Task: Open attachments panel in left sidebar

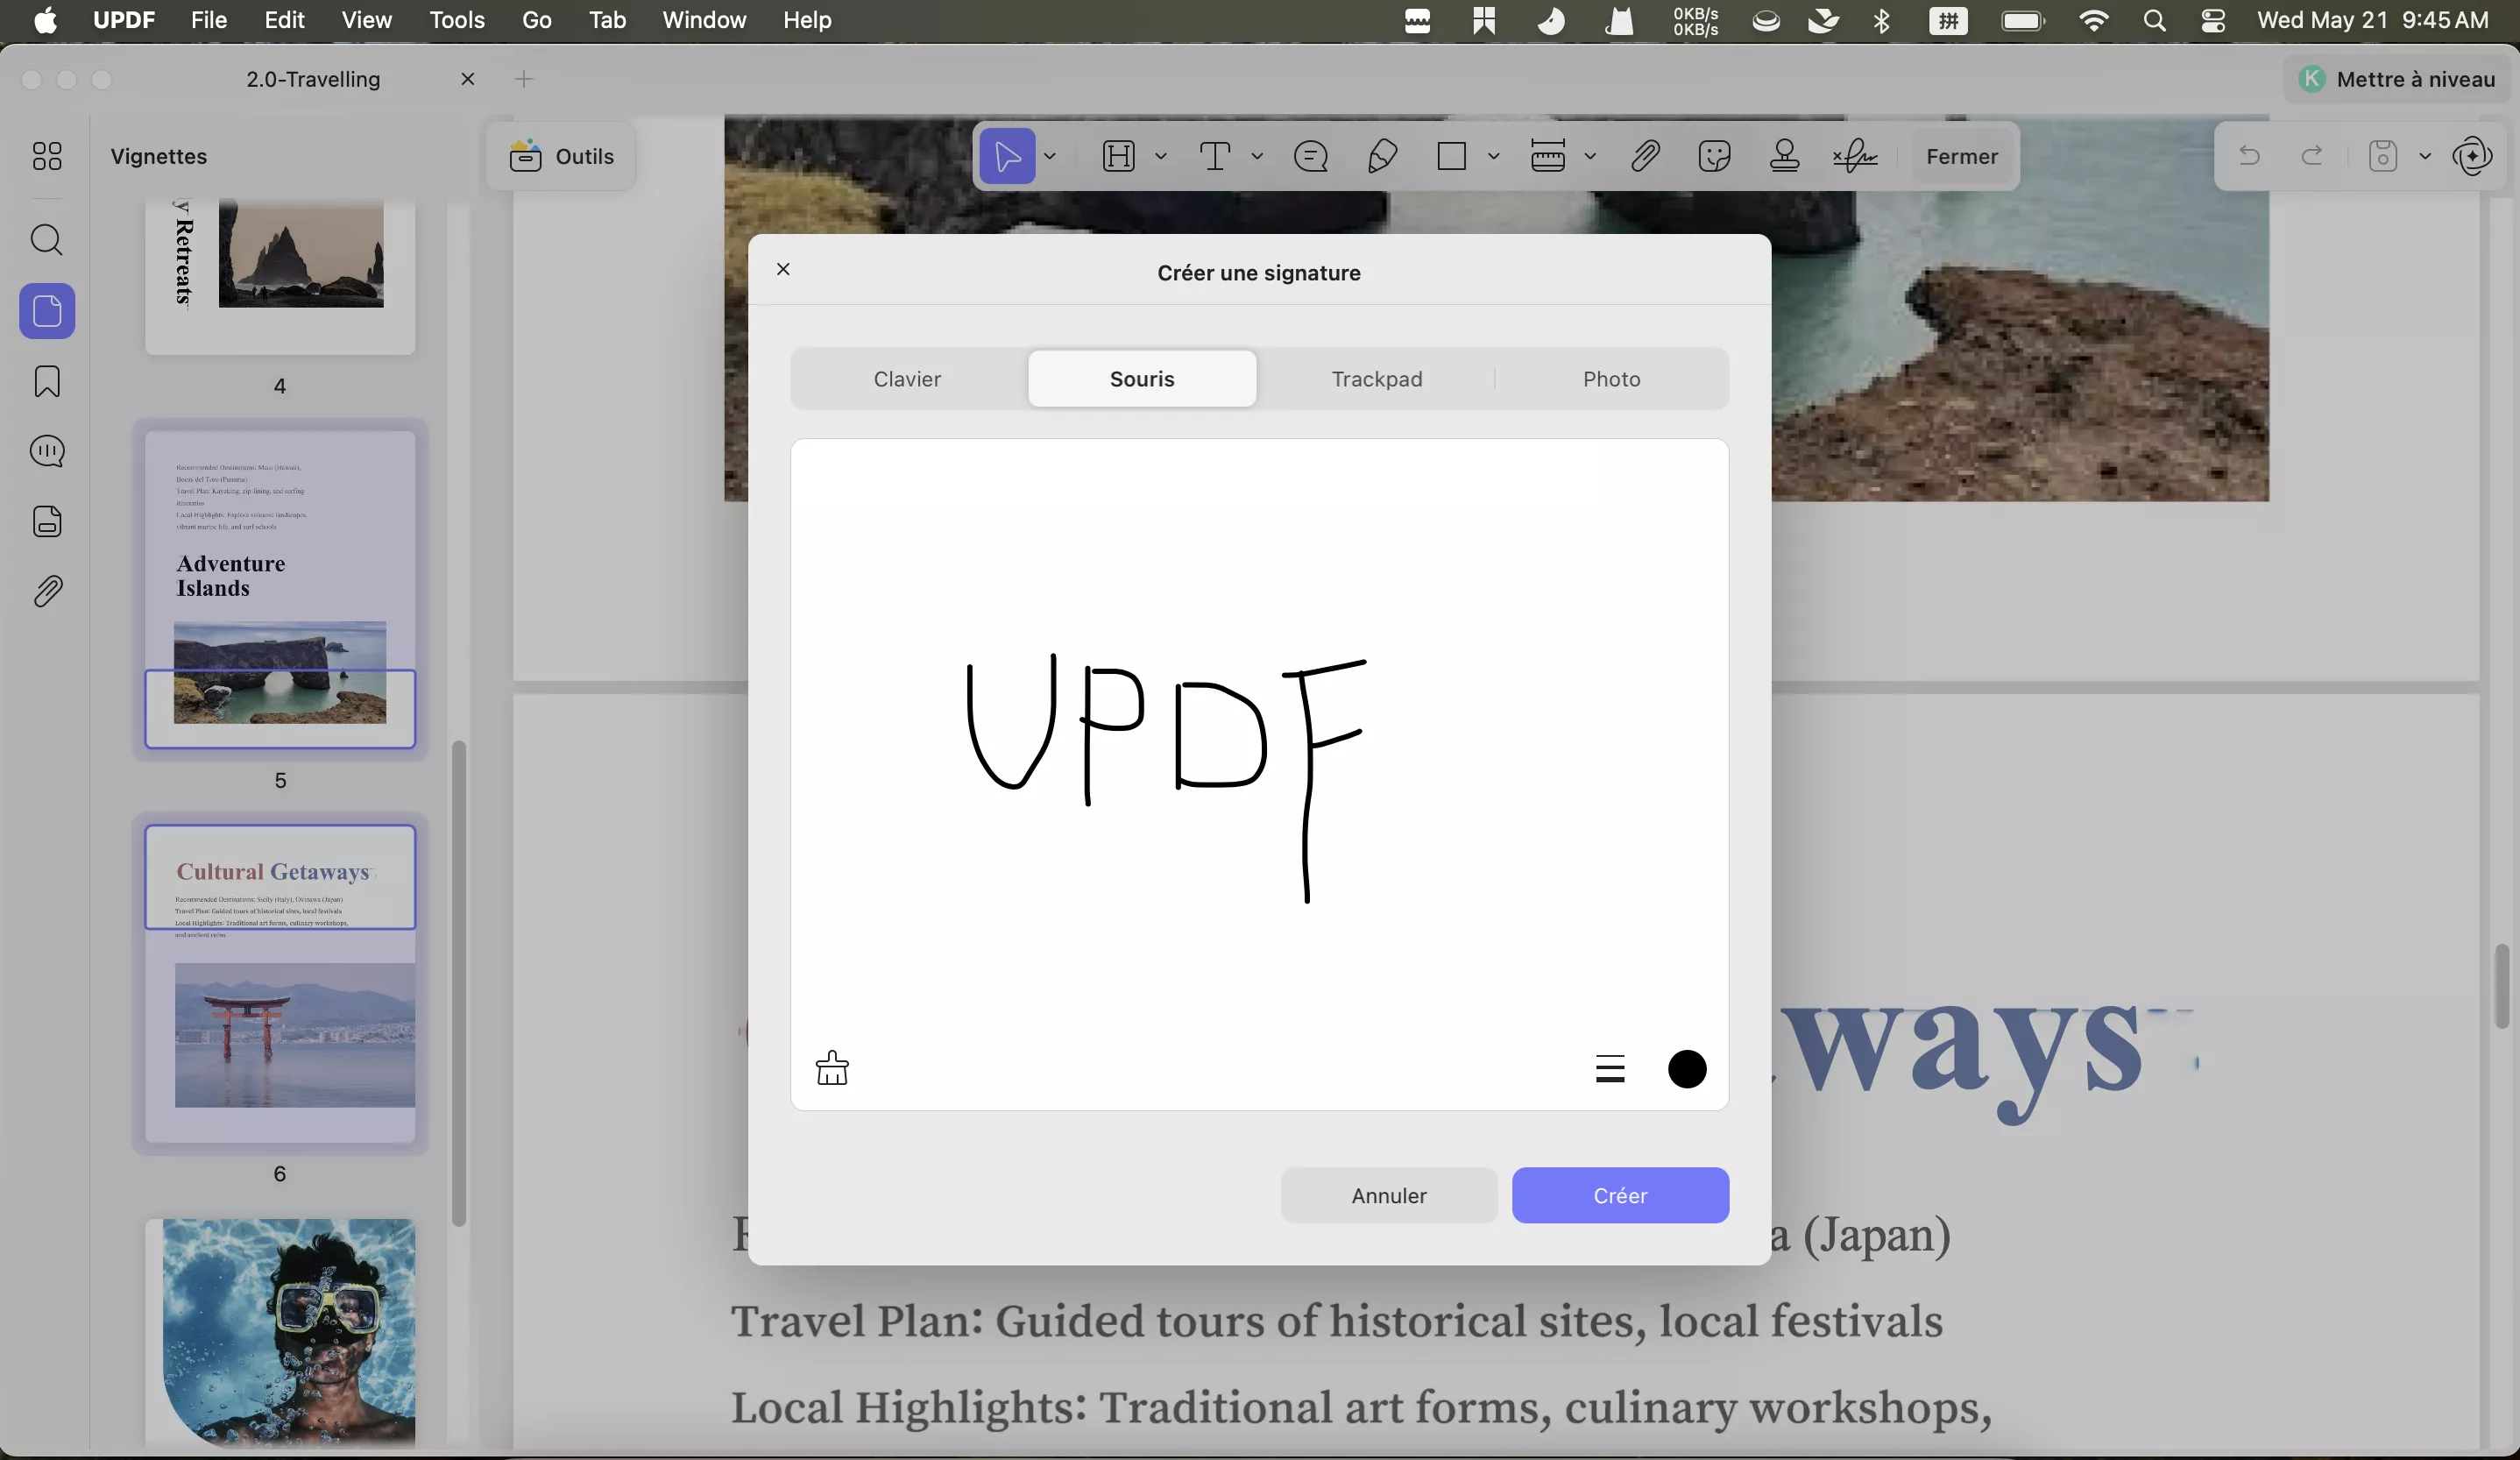Action: point(47,591)
